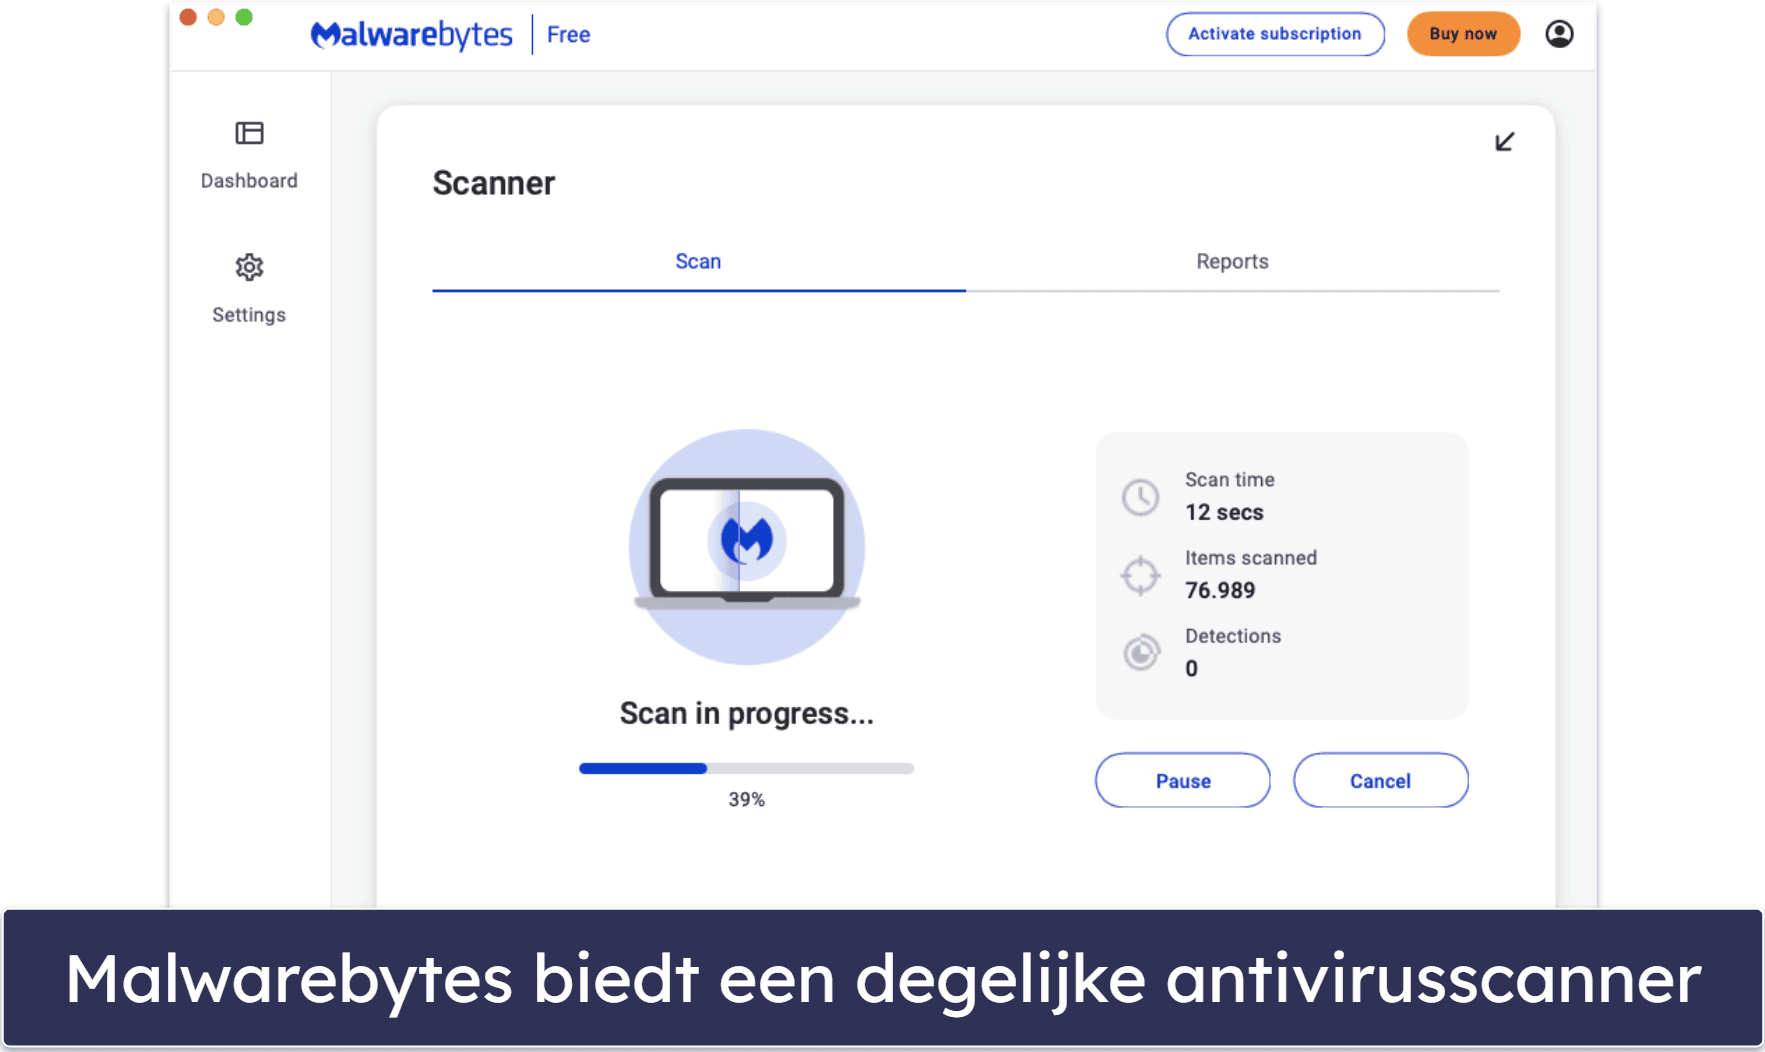The width and height of the screenshot is (1765, 1052).
Task: Click the Detections count '0'
Action: pyautogui.click(x=1191, y=668)
